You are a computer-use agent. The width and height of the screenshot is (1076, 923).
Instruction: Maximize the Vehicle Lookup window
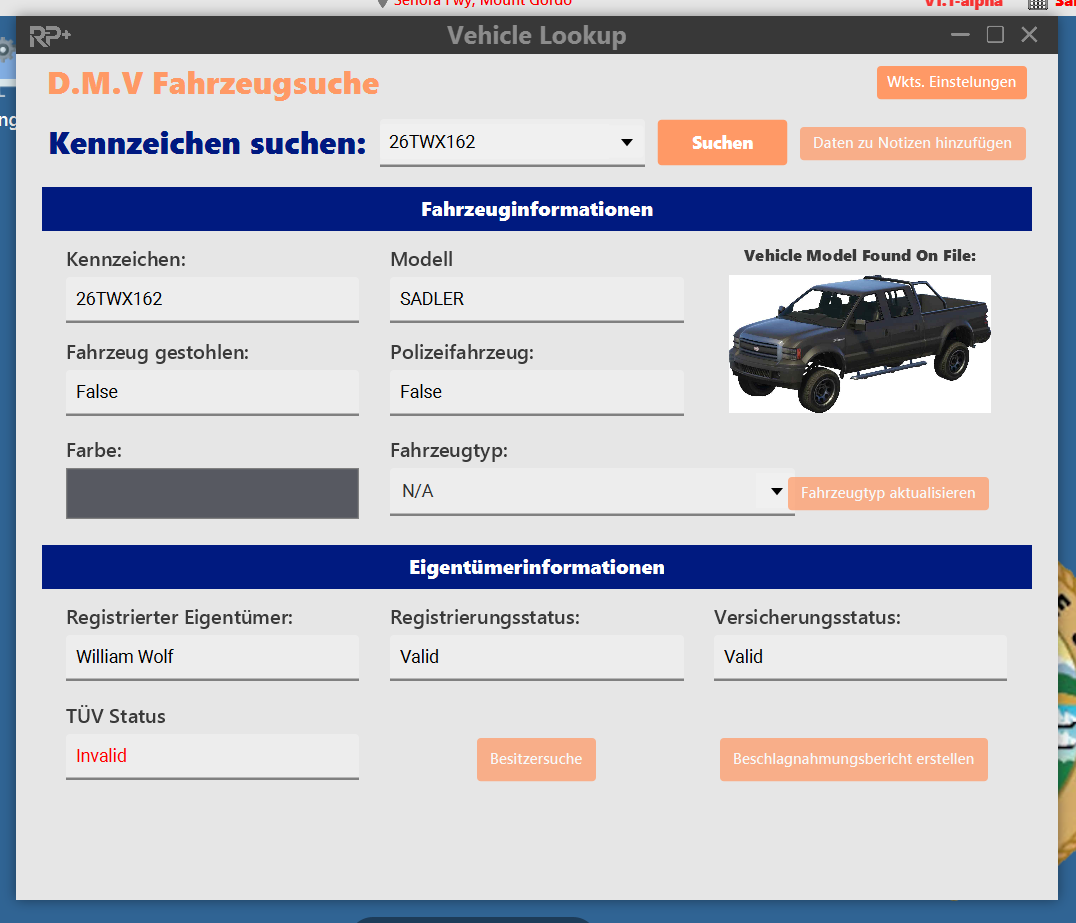coord(995,35)
